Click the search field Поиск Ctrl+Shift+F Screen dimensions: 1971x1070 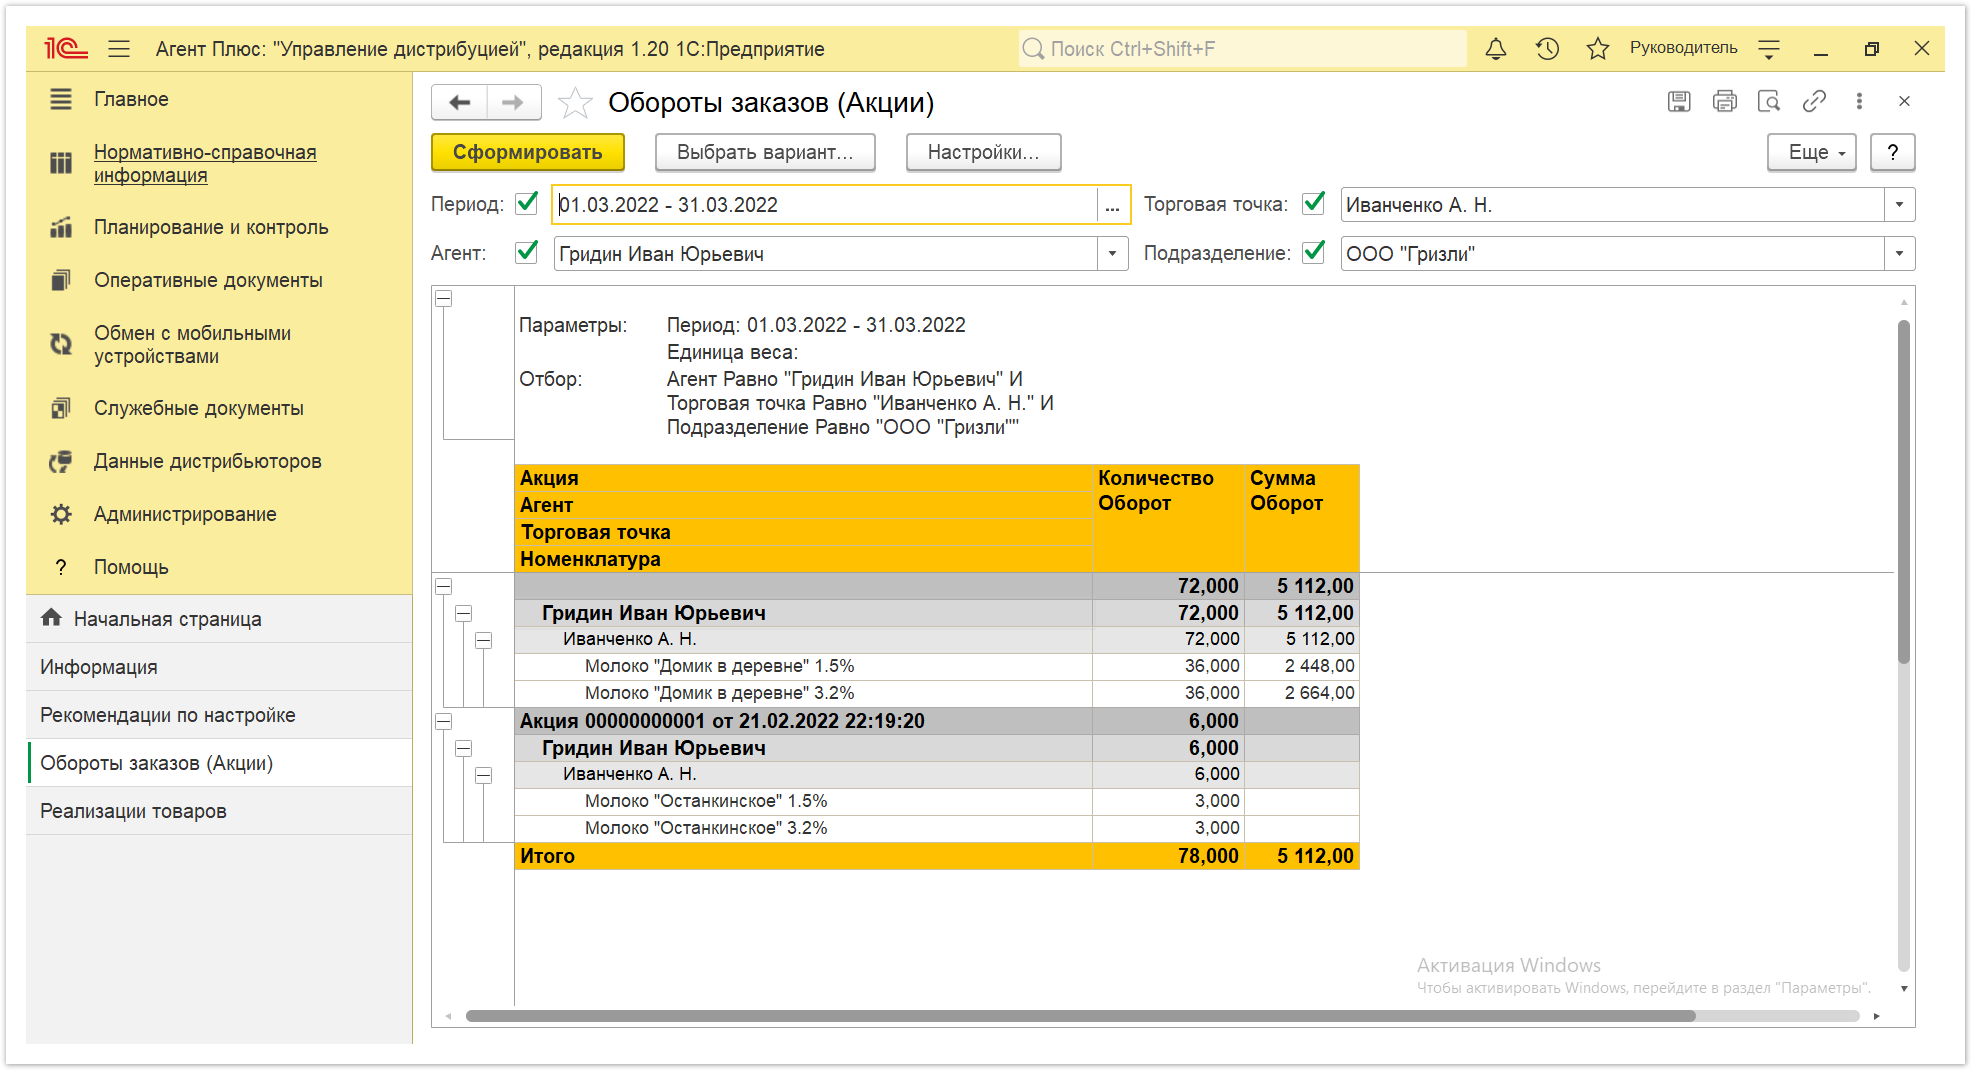point(1243,48)
